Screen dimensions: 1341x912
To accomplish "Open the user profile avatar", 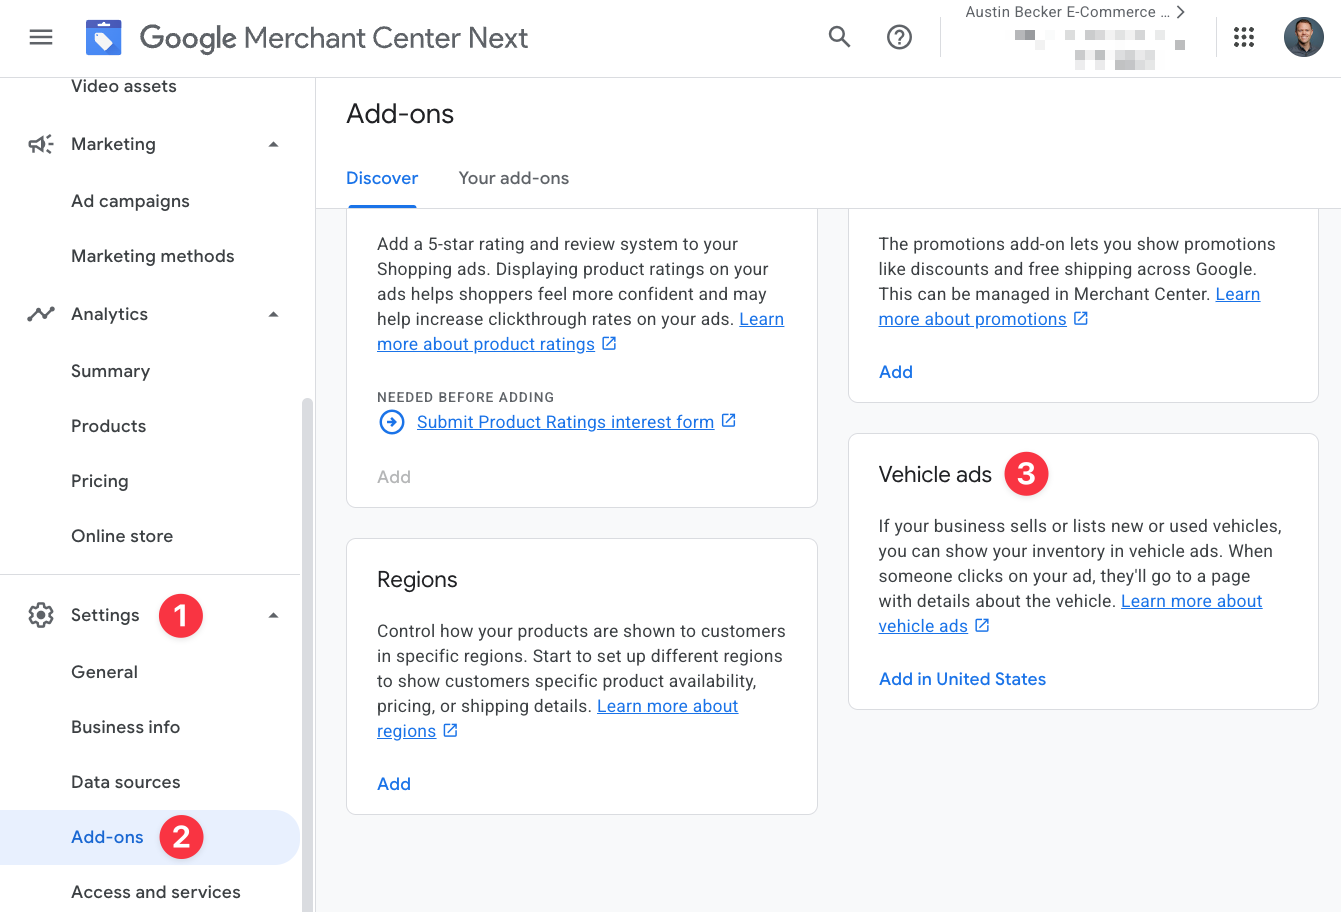I will coord(1304,38).
